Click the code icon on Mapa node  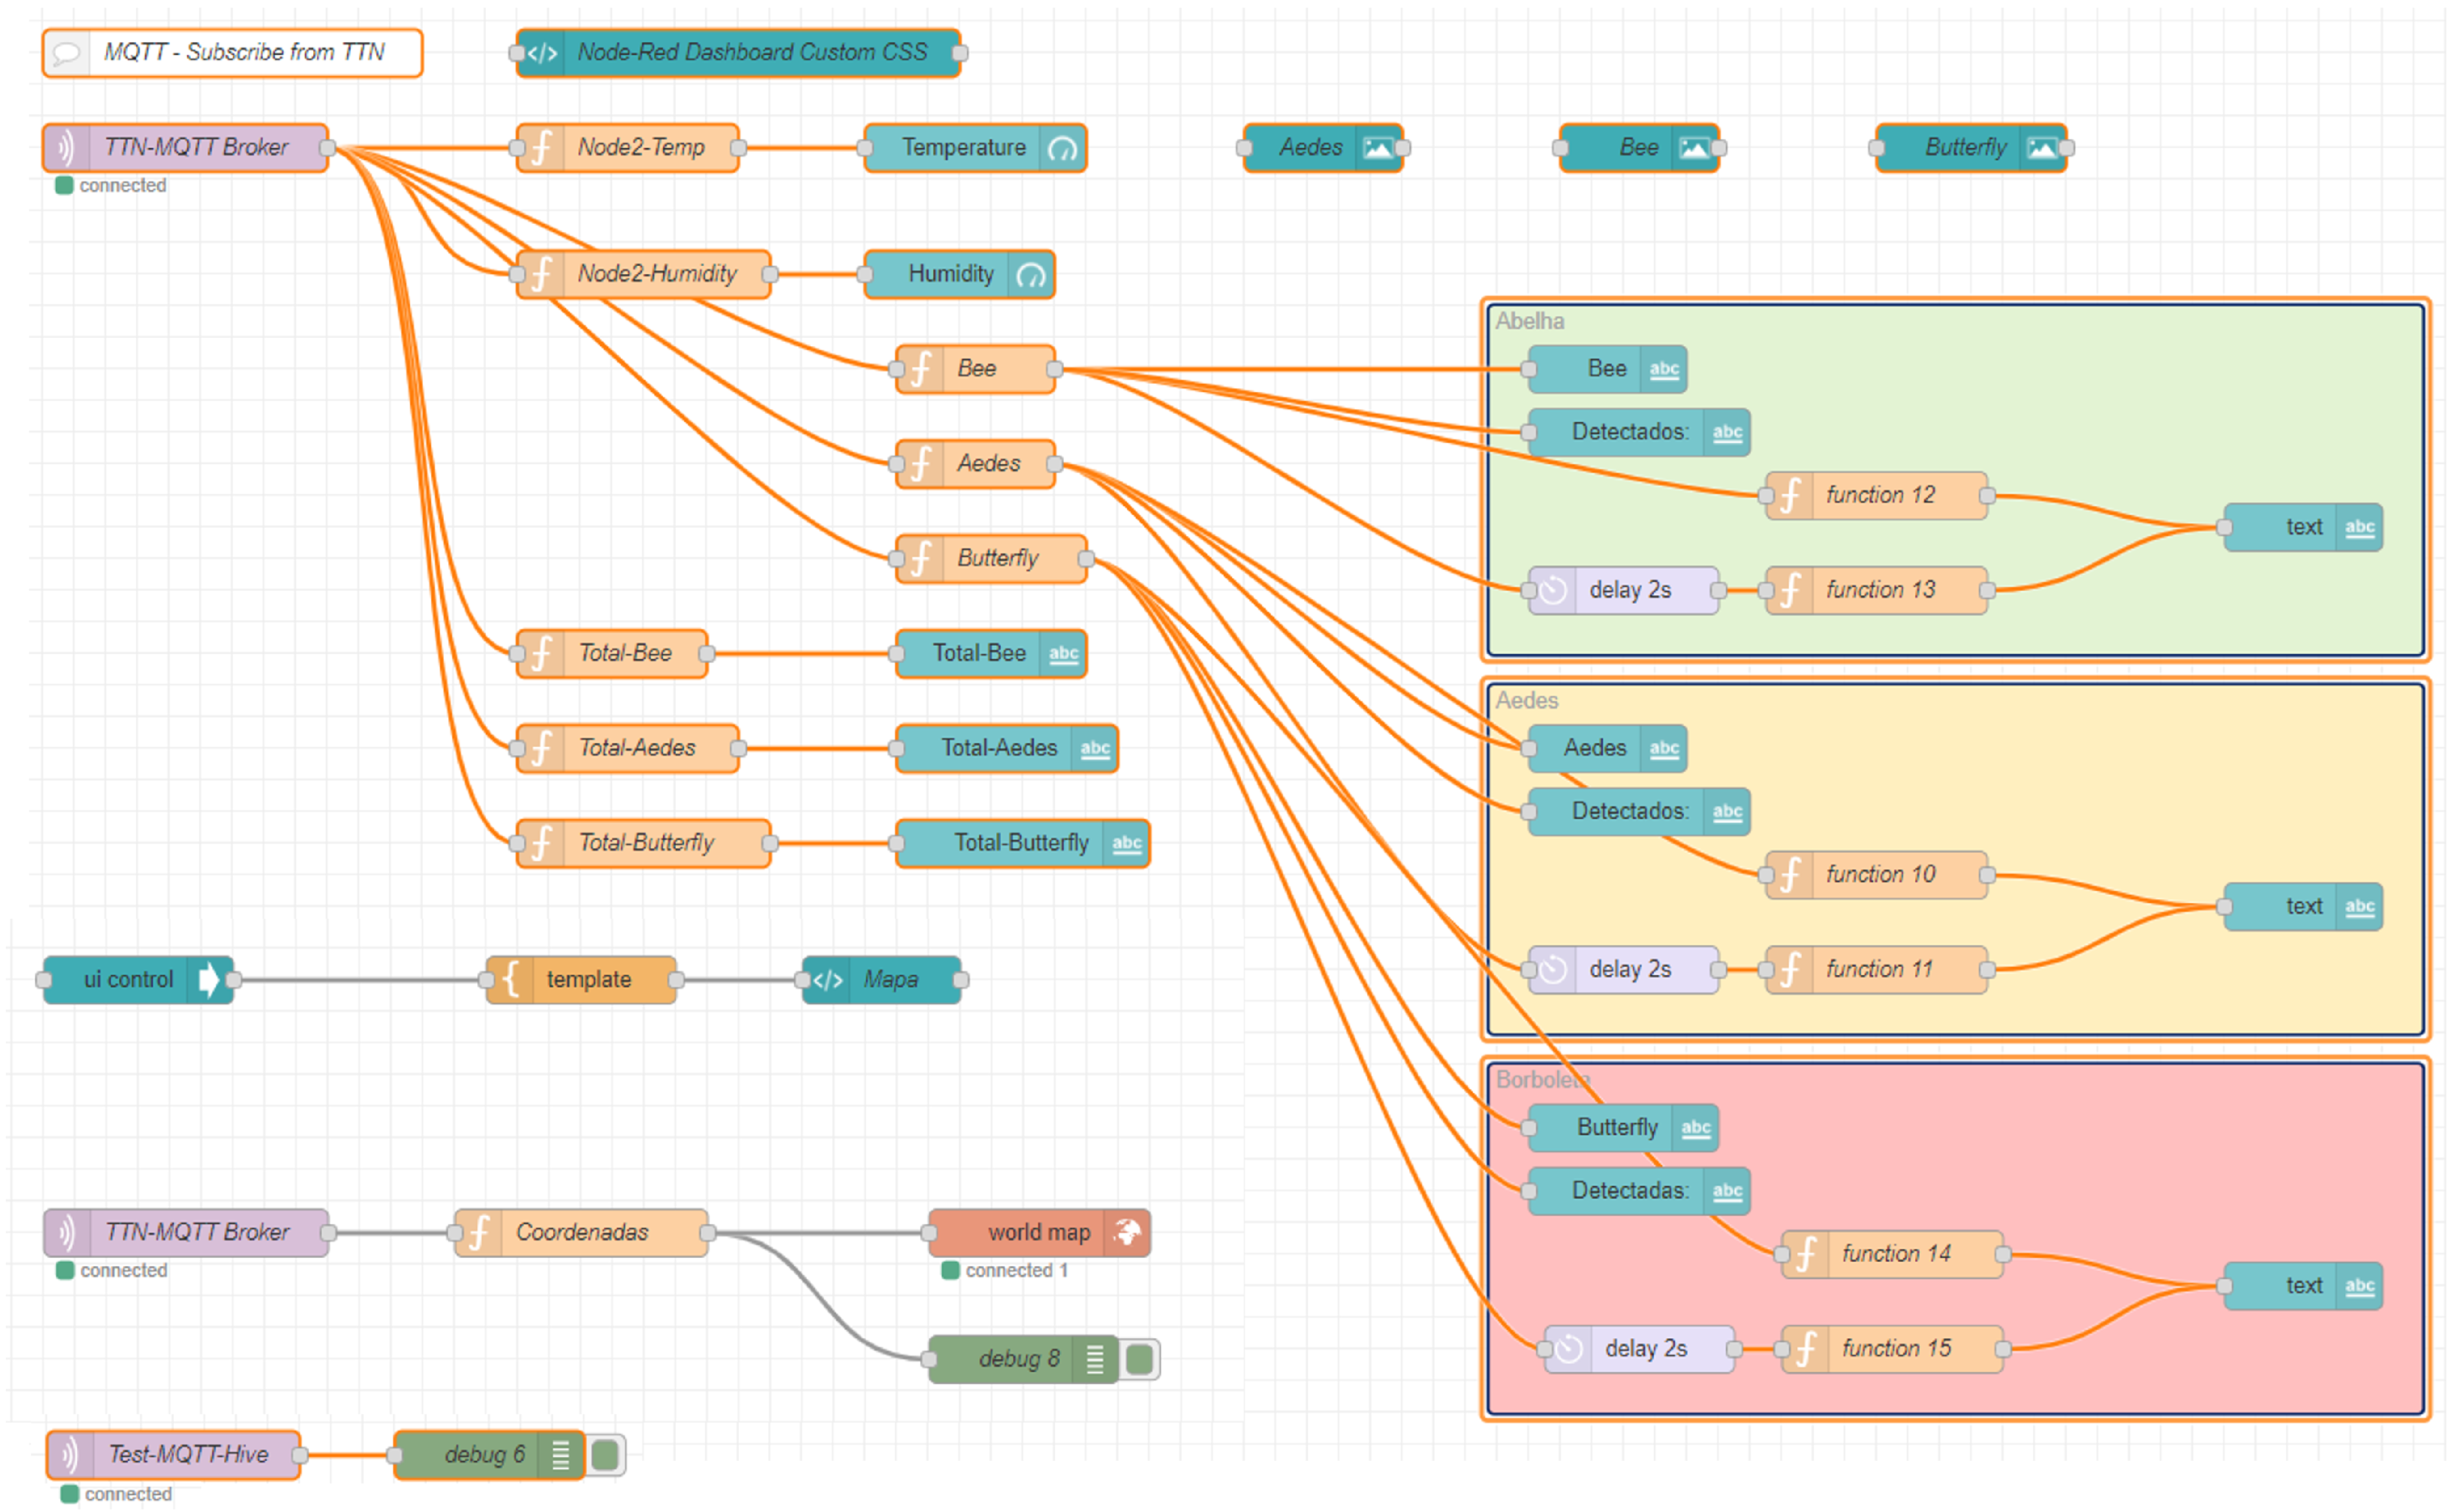(828, 979)
